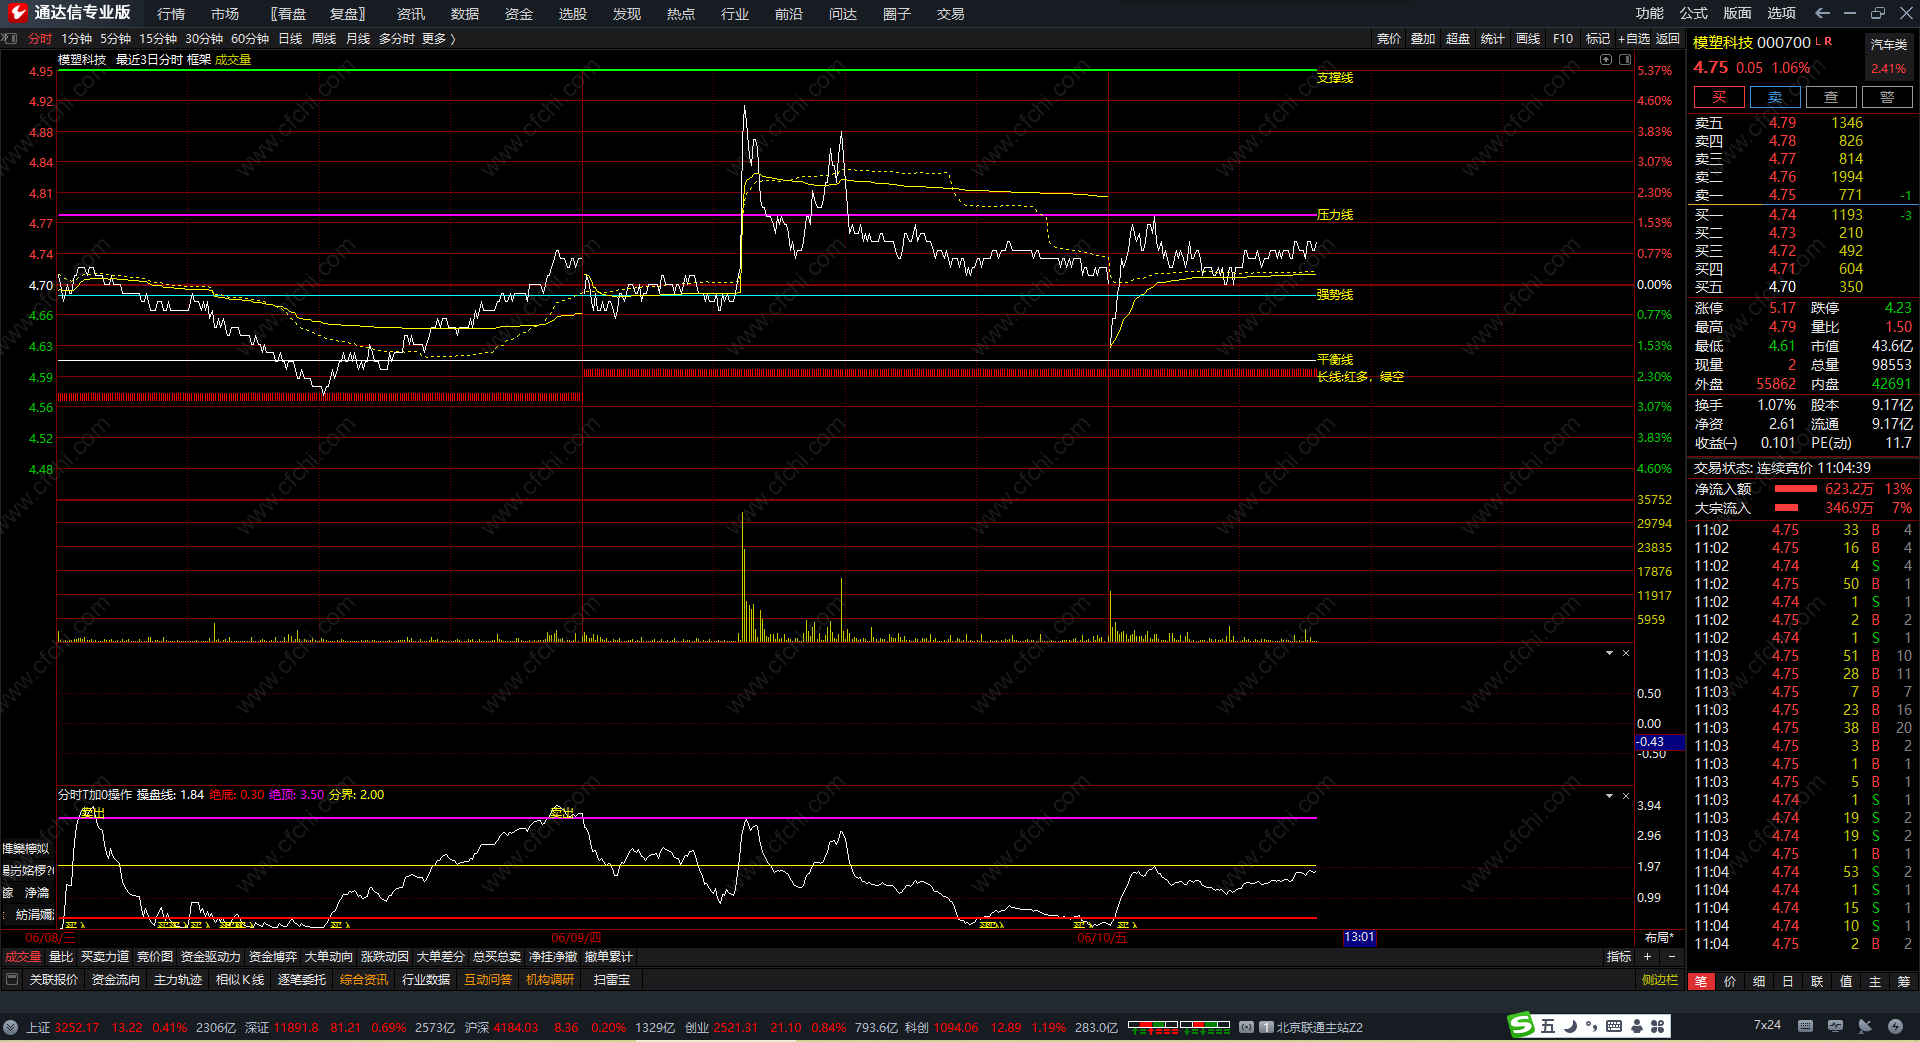1920x1042 pixels.
Task: Click the plus button next to 指标
Action: [x=1648, y=957]
